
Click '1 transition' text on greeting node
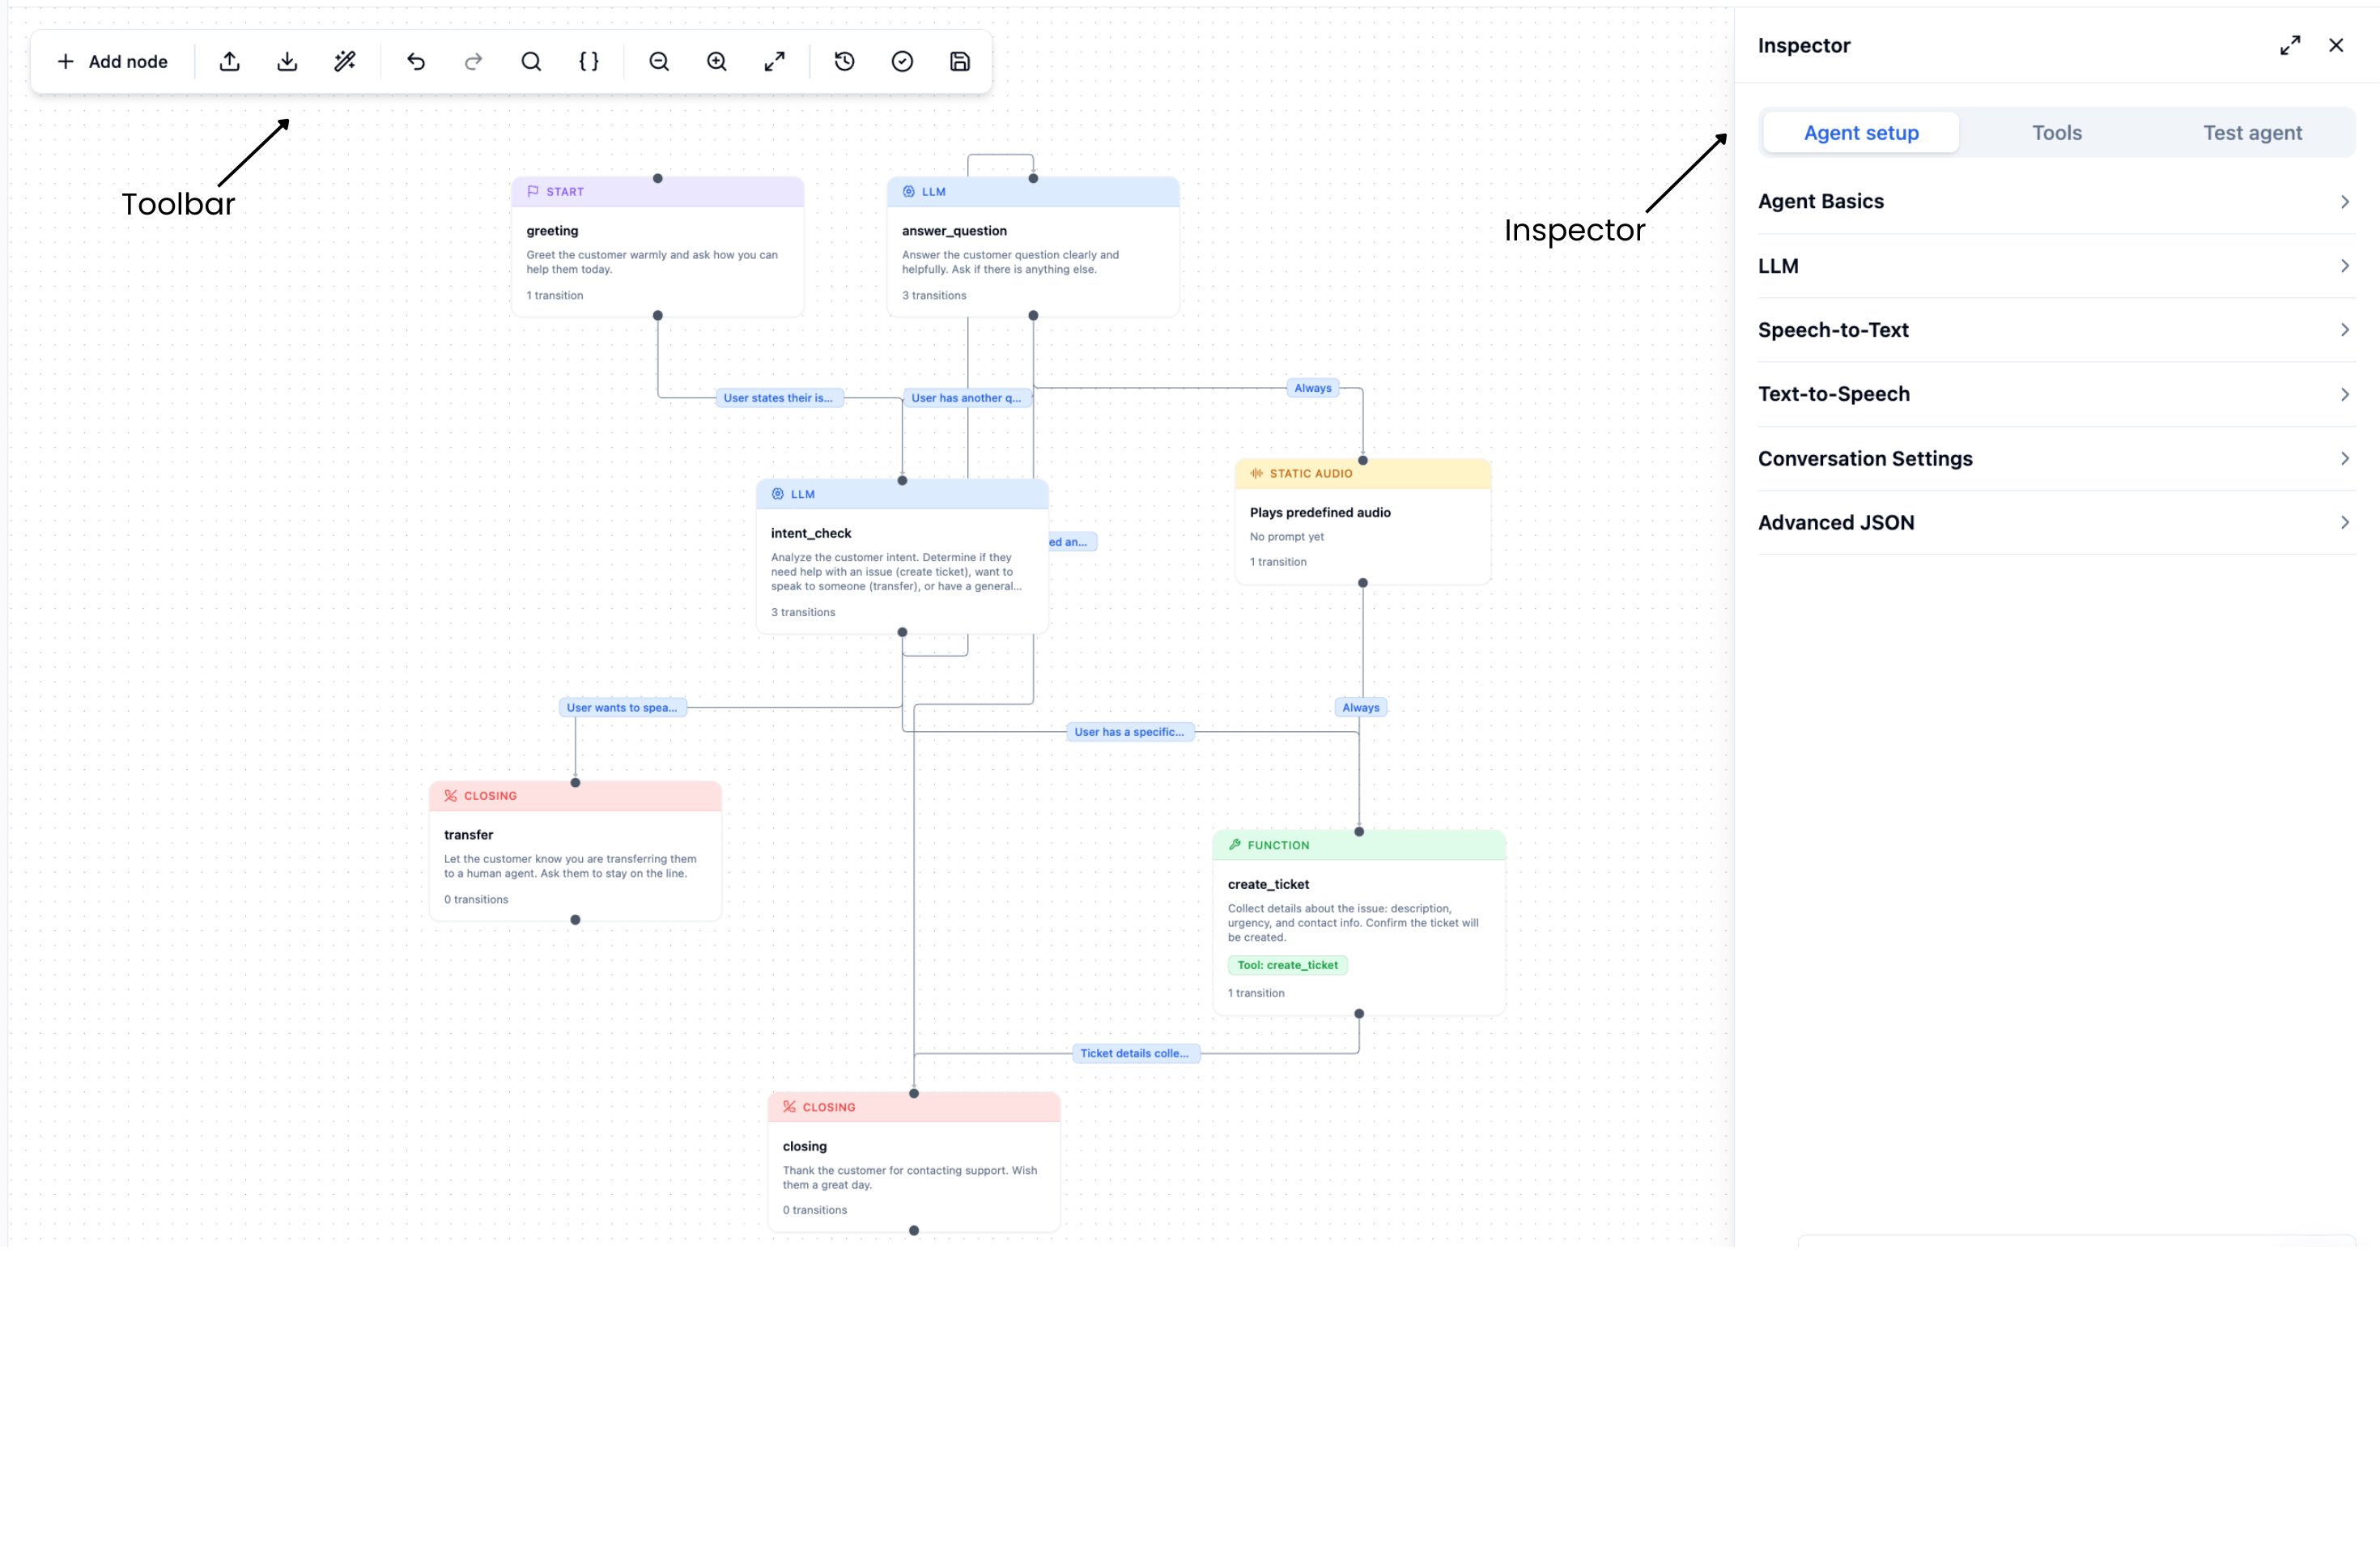point(555,295)
